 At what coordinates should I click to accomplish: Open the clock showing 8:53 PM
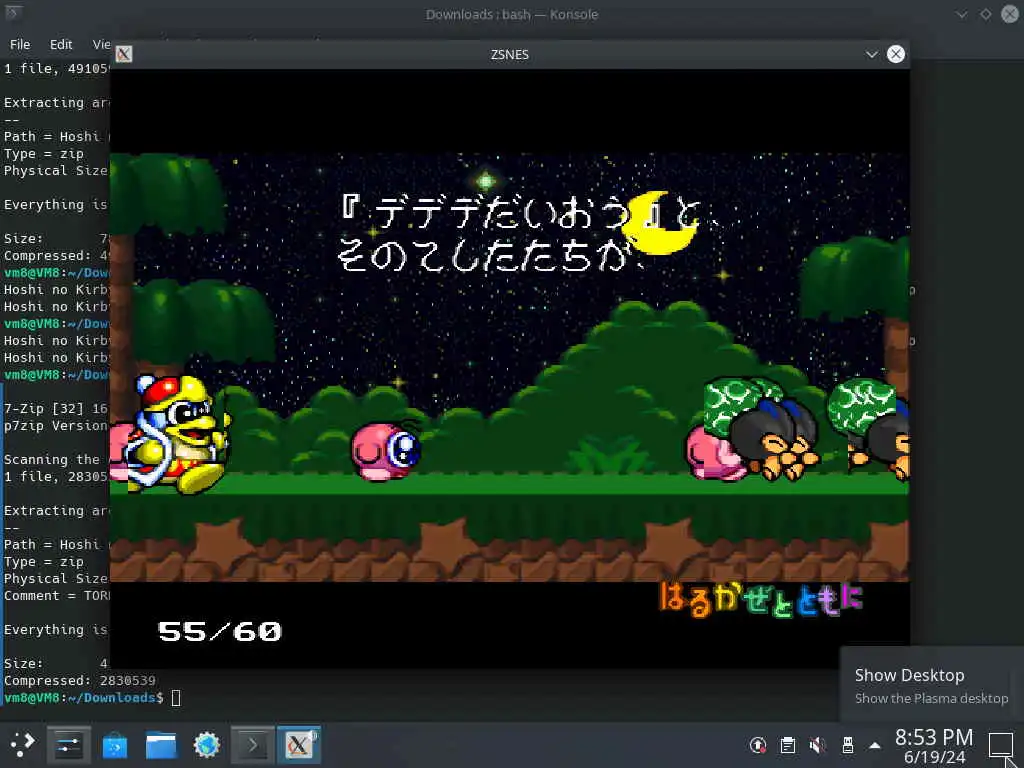tap(934, 746)
